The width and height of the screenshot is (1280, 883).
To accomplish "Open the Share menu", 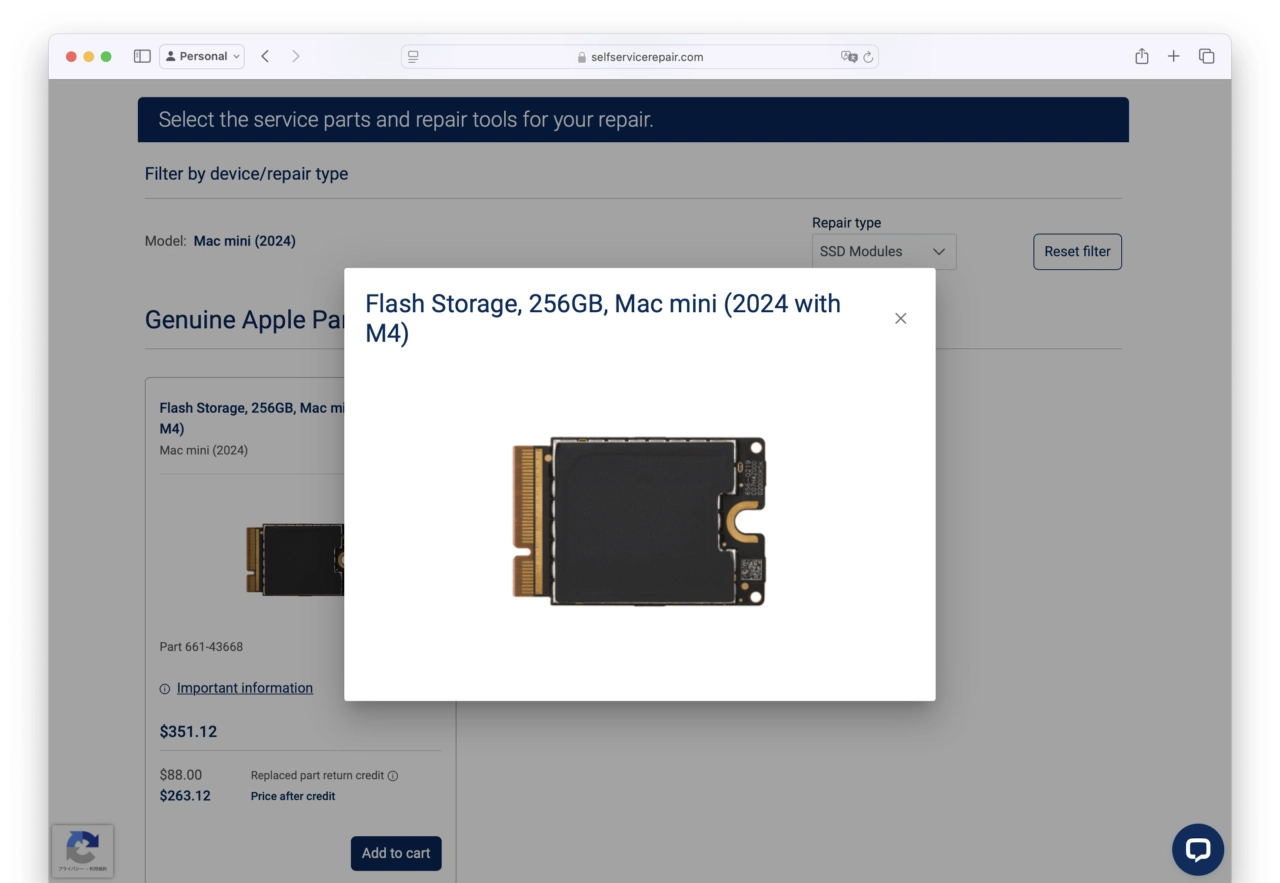I will pos(1142,56).
